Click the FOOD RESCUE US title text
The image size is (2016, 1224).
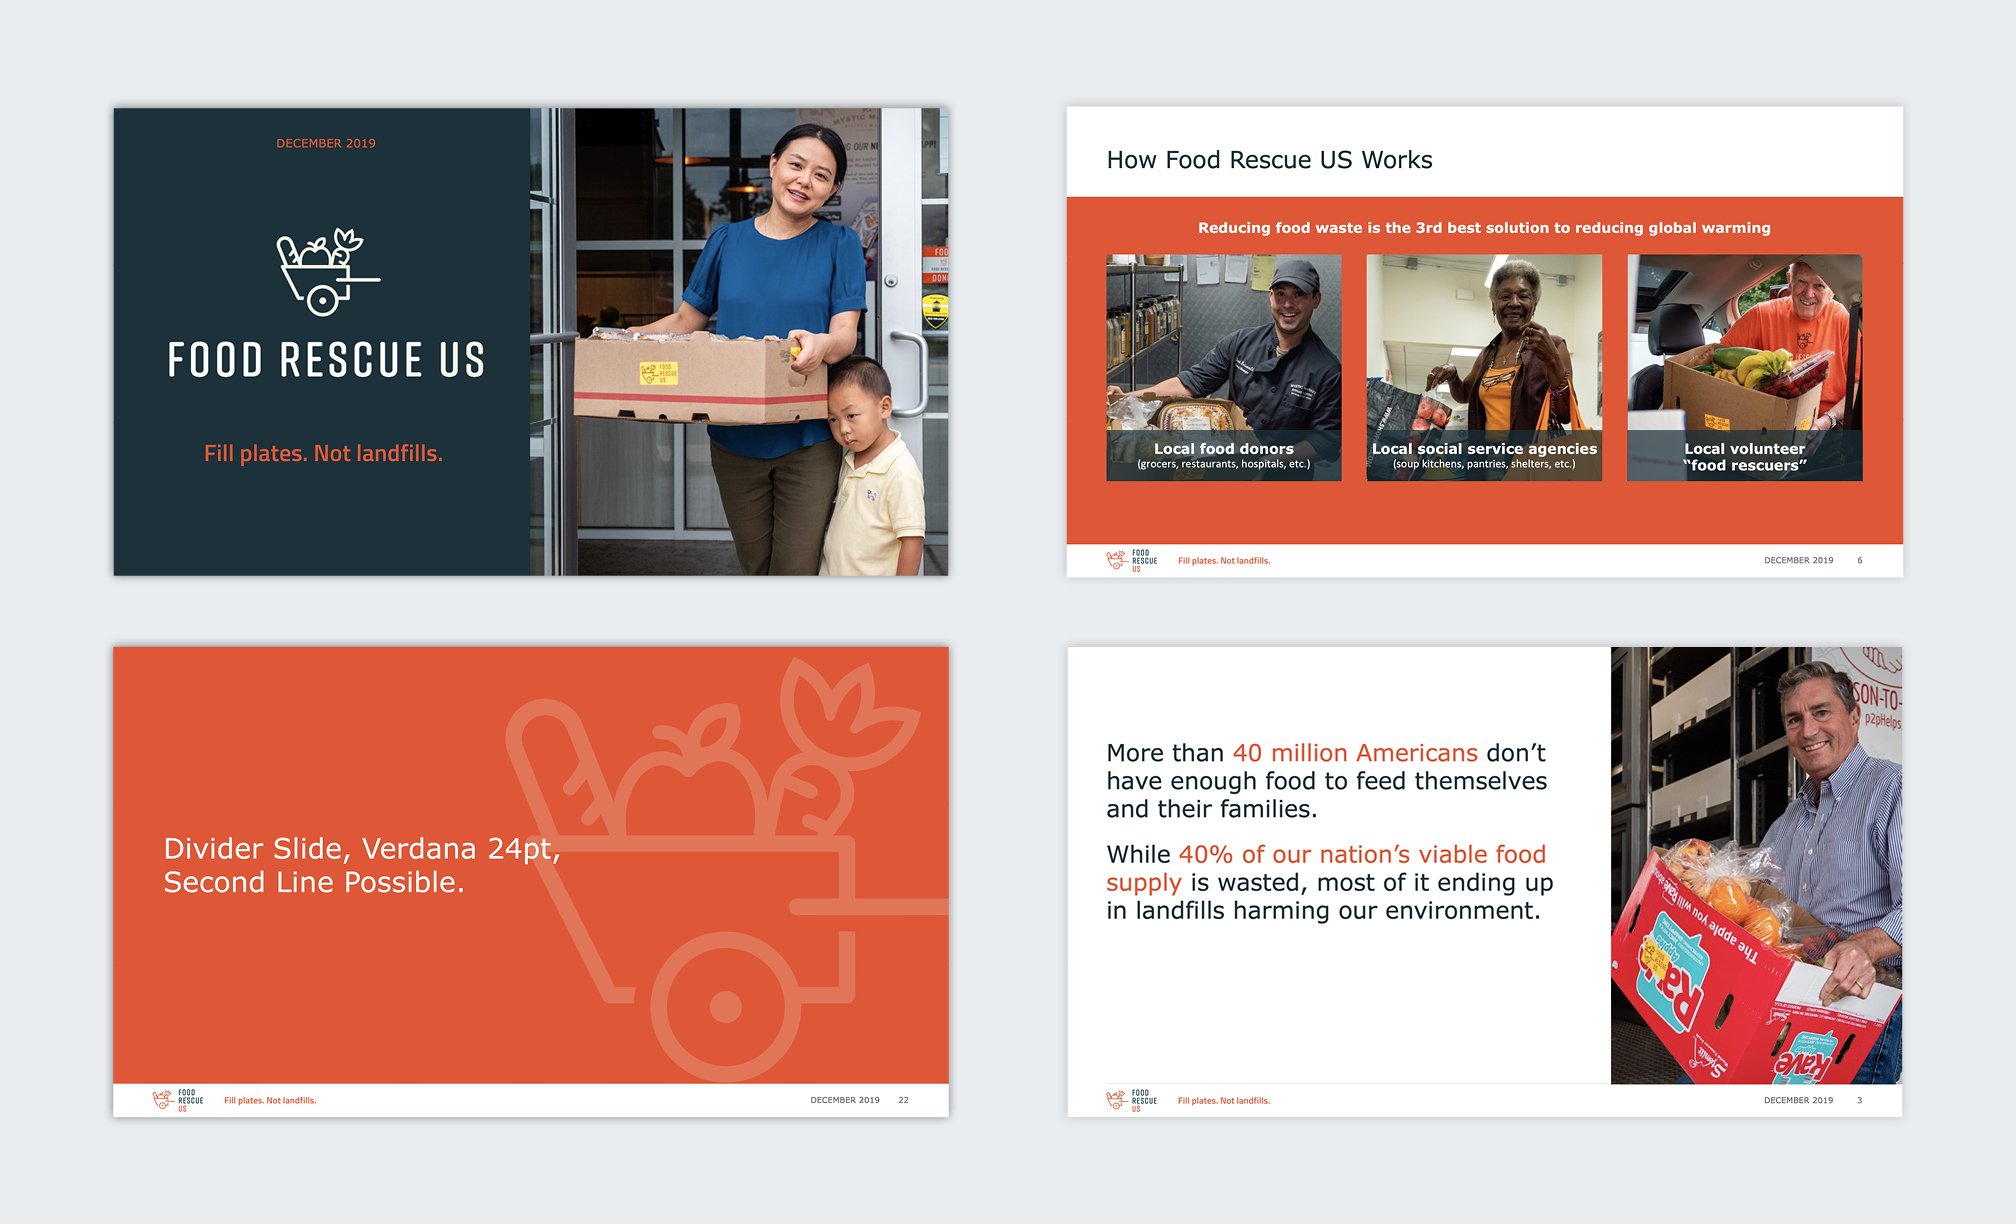click(x=326, y=360)
